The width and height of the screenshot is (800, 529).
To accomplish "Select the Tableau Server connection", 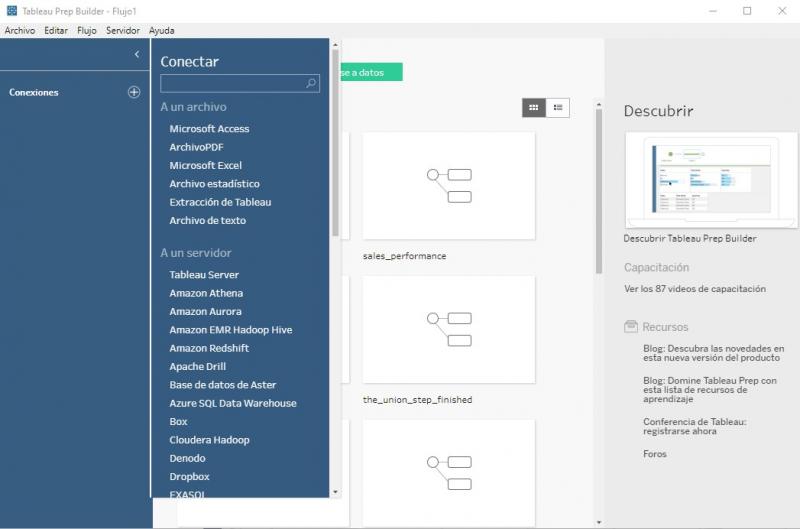I will click(204, 275).
